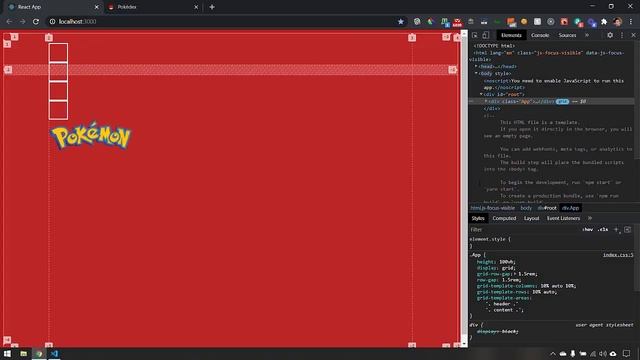Viewport: 640px width, 360px height.
Task: Click the element.style rule
Action: 490,239
